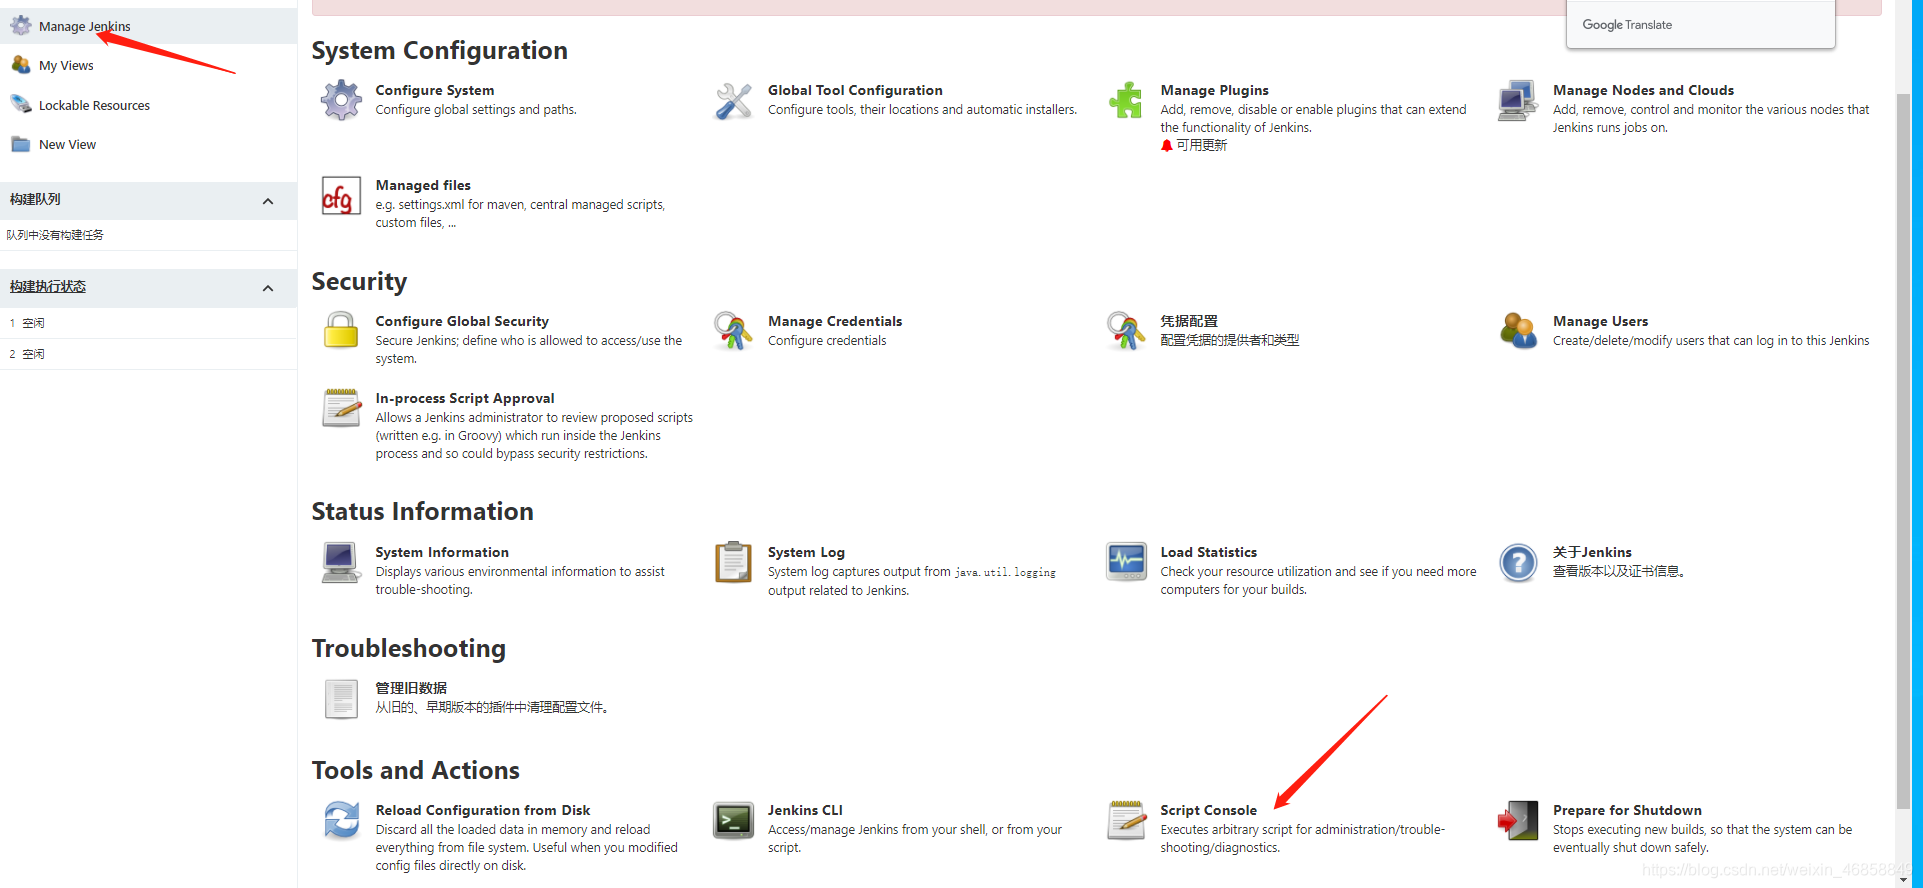This screenshot has width=1923, height=888.
Task: Collapse the 构建执行状态 panel
Action: coord(268,288)
